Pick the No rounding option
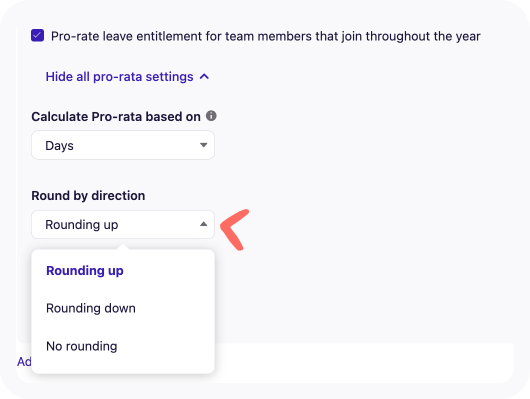Screen dimensions: 530x399 (x=82, y=346)
